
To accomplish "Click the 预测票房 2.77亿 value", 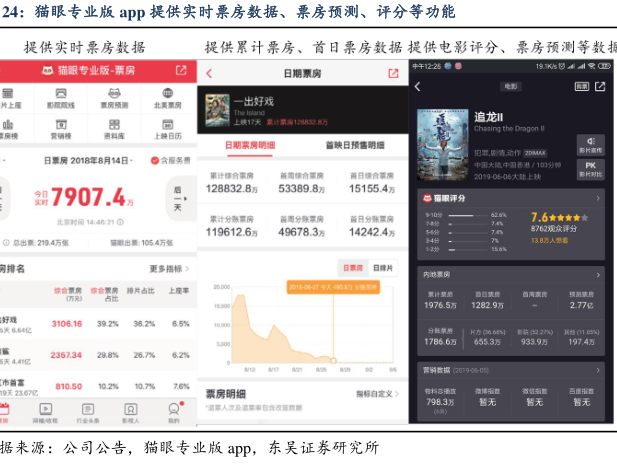I will [x=581, y=305].
